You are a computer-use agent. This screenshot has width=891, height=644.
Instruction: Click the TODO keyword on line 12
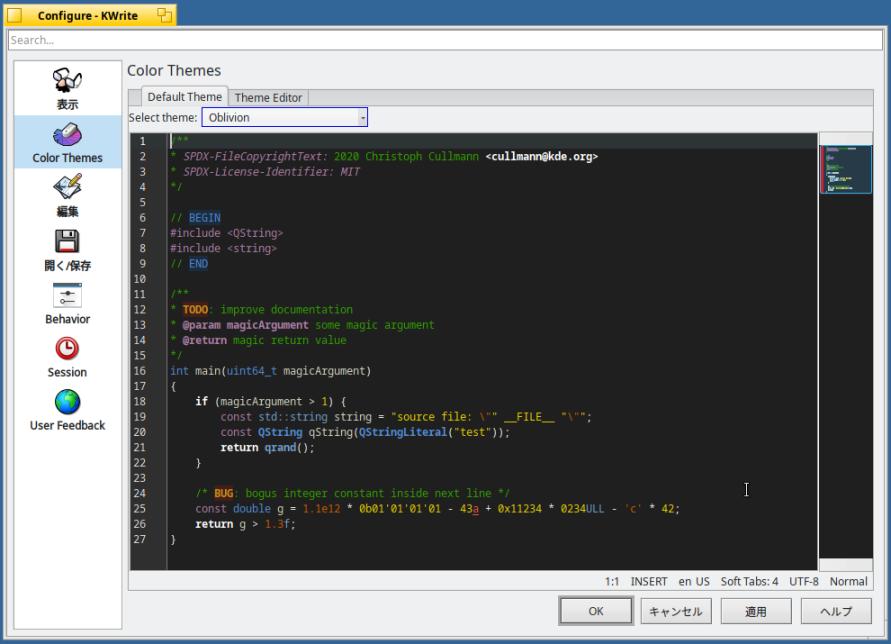(x=195, y=309)
